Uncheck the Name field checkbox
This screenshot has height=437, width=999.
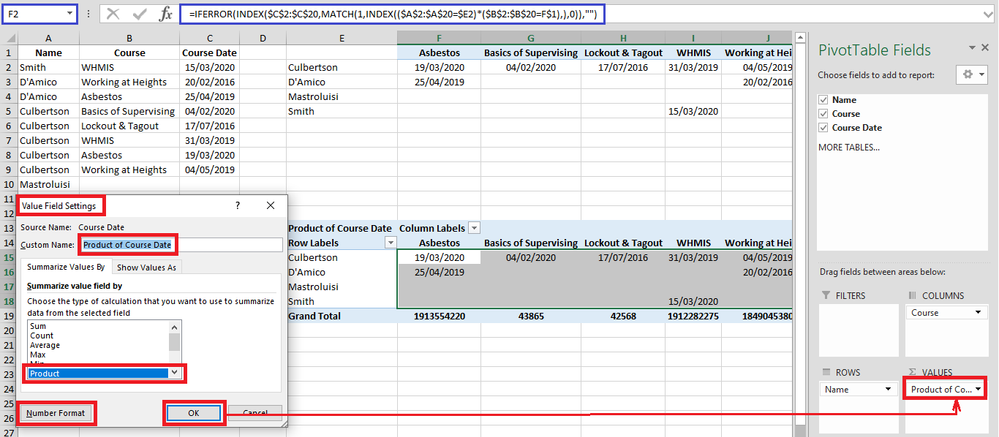coord(823,100)
